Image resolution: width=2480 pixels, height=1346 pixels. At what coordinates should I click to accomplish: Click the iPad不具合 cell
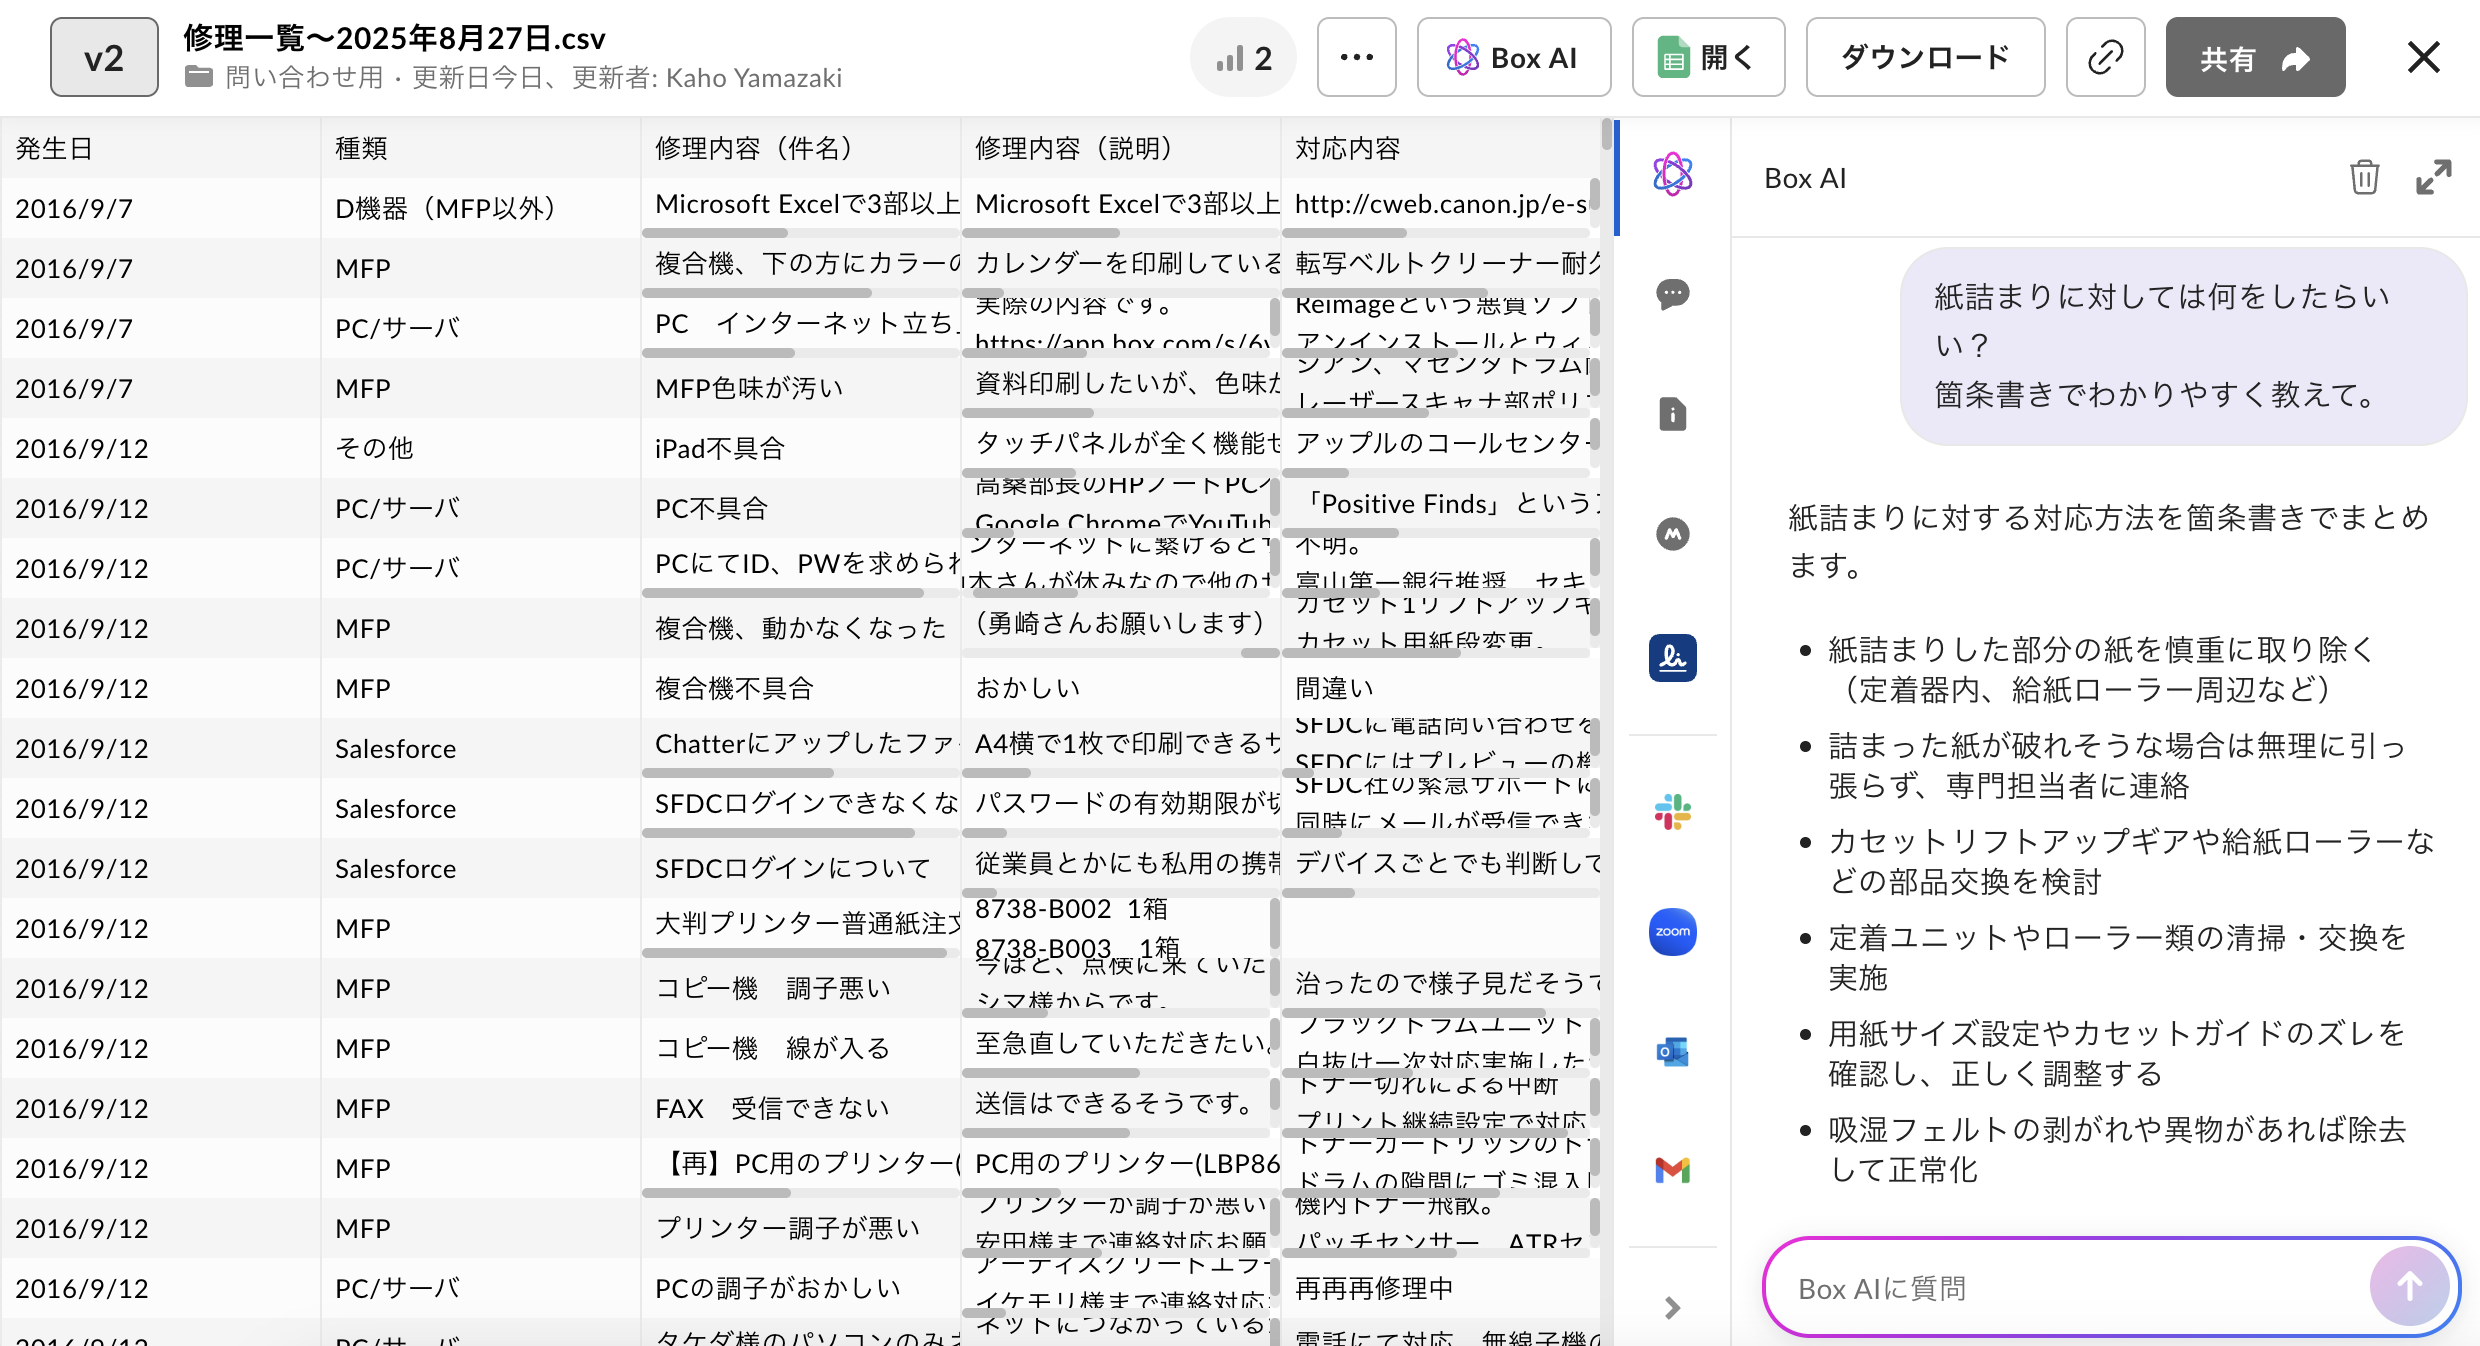click(800, 448)
